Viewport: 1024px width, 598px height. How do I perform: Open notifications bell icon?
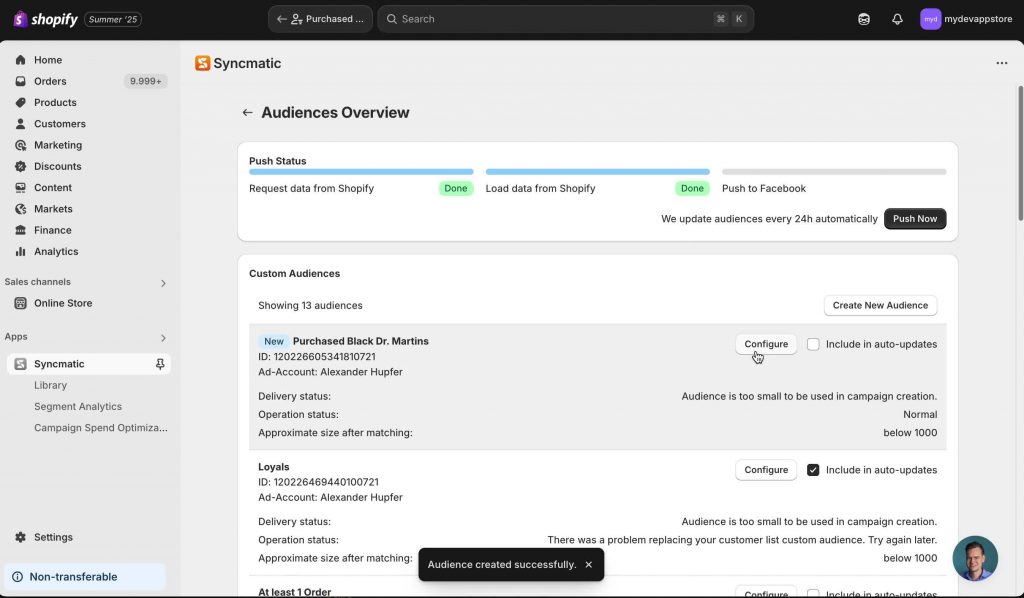click(x=897, y=19)
